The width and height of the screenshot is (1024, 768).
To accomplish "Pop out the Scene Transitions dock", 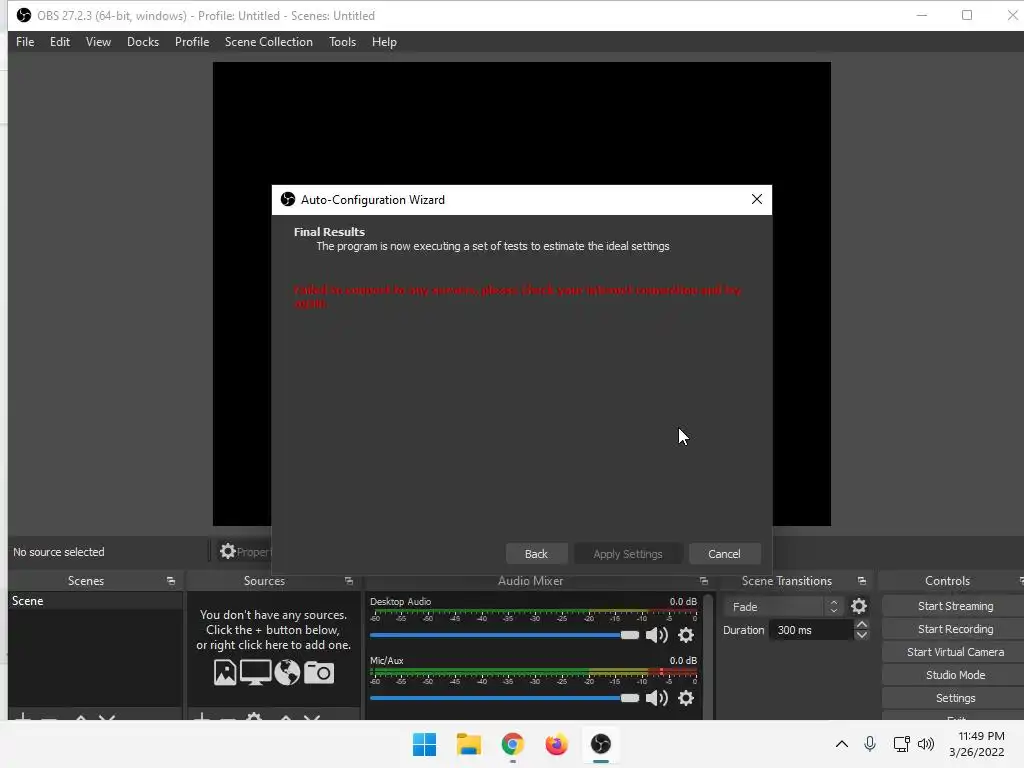I will (x=862, y=581).
